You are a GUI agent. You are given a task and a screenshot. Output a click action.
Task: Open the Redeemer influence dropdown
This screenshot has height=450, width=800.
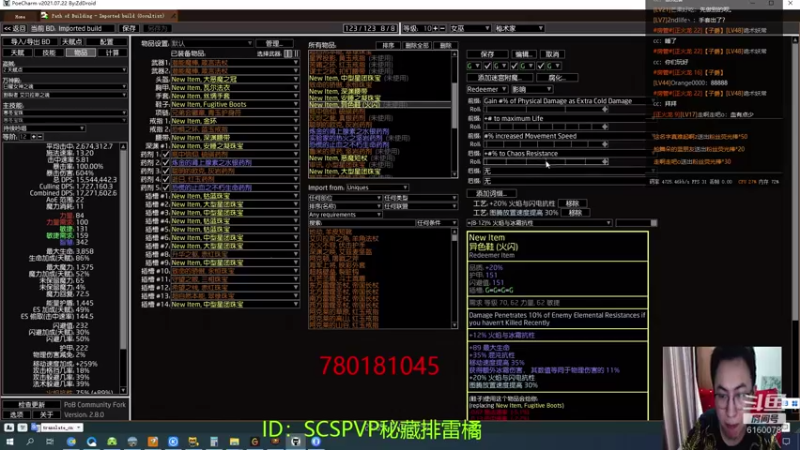click(x=486, y=89)
